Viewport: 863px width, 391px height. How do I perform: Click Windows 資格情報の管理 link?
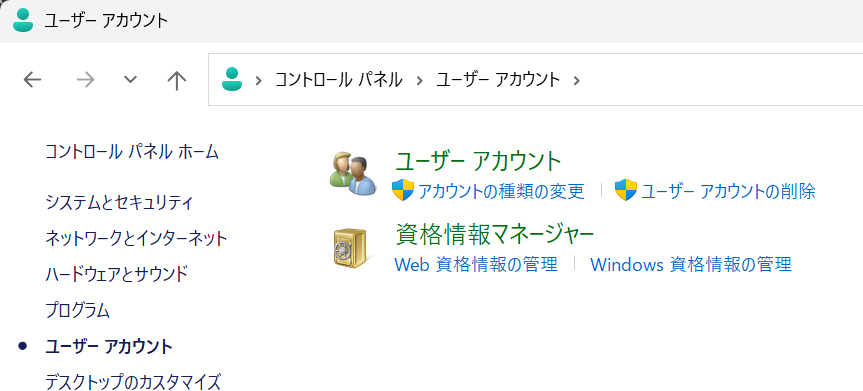[691, 264]
